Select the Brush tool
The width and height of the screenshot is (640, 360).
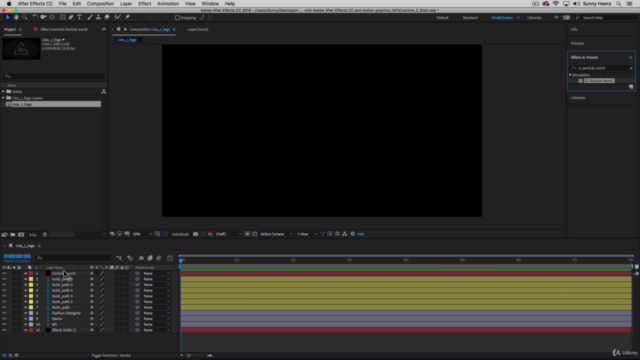90,18
